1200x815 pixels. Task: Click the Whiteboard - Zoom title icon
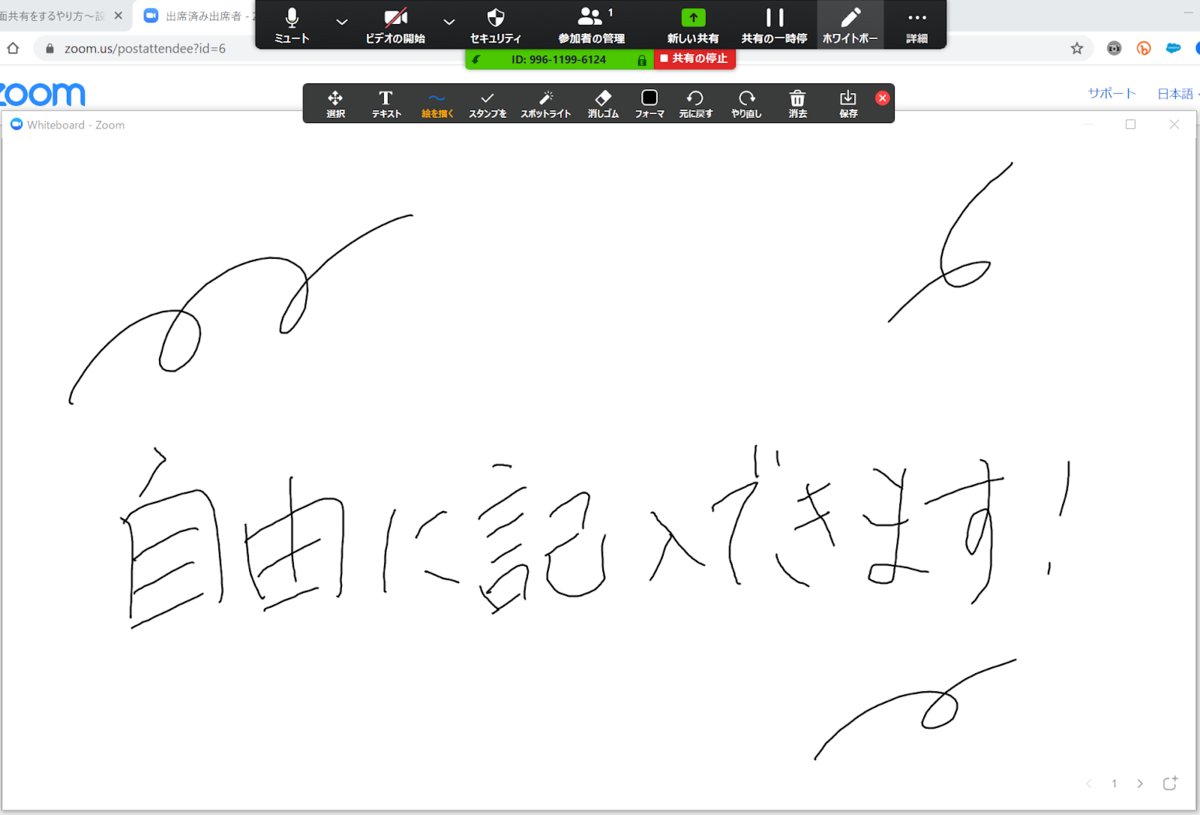(x=16, y=125)
